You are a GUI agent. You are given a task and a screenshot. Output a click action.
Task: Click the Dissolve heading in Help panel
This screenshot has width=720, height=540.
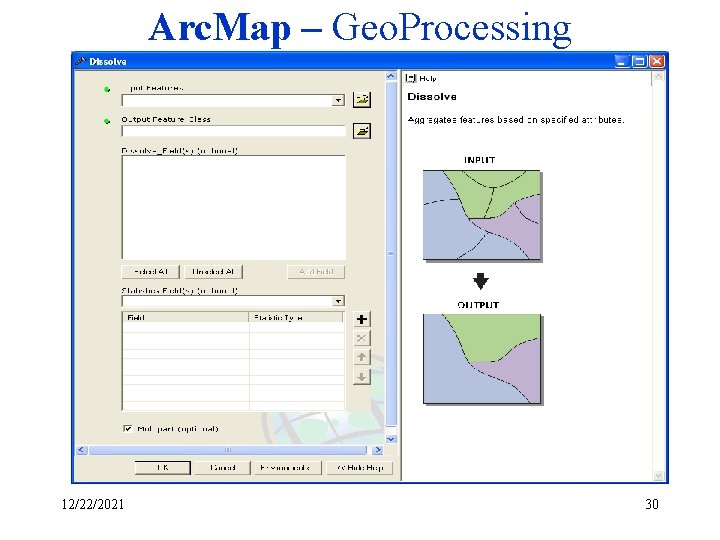coord(432,97)
